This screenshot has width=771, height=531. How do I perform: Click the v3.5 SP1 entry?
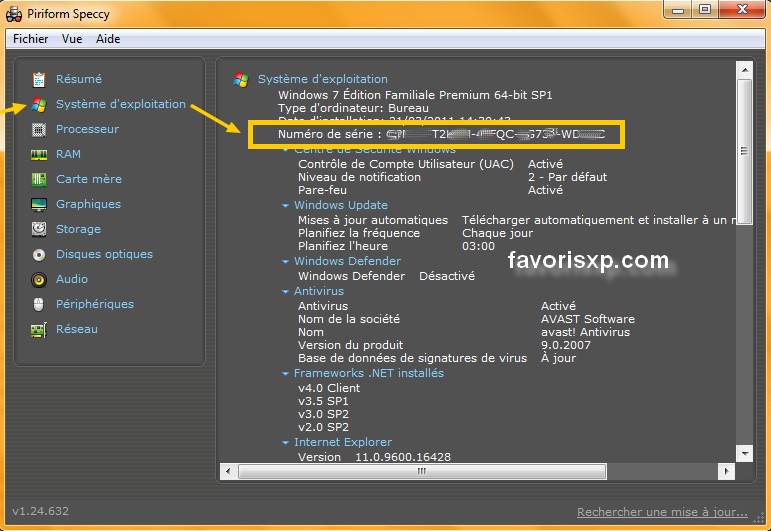[323, 401]
